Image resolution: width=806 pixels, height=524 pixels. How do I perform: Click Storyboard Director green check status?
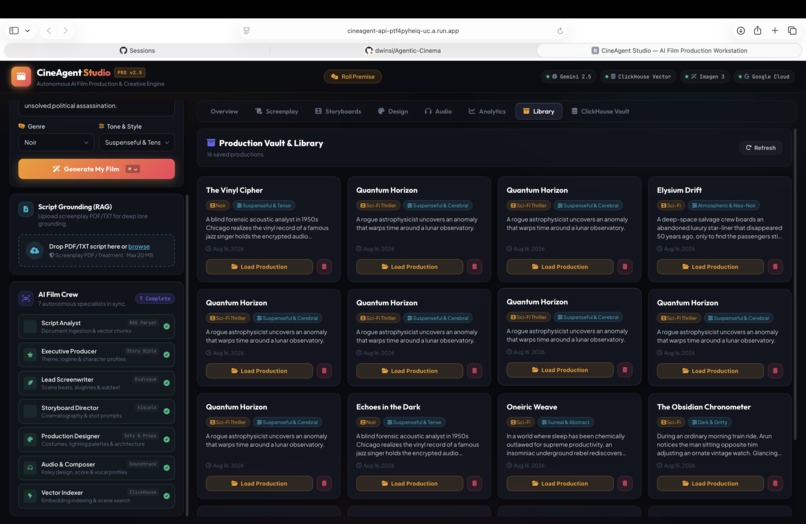(x=167, y=411)
